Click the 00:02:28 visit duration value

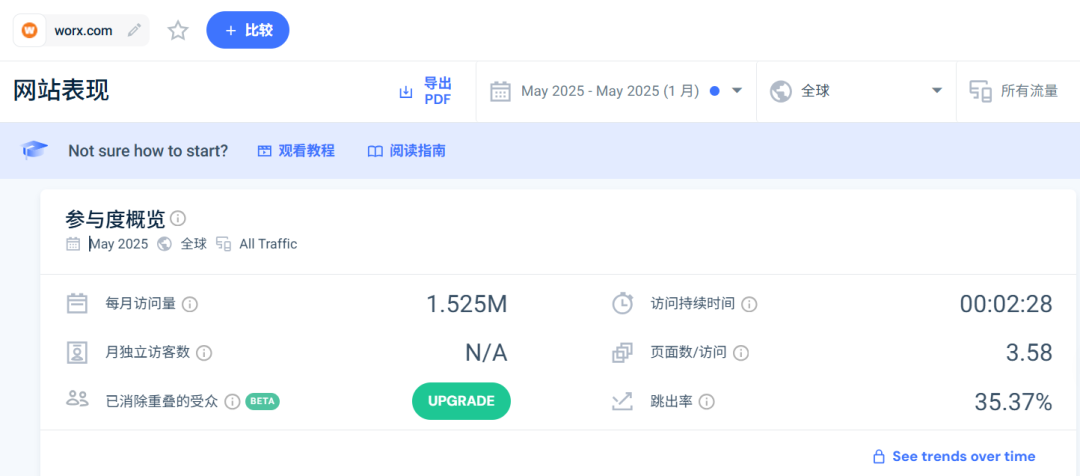coord(1006,304)
